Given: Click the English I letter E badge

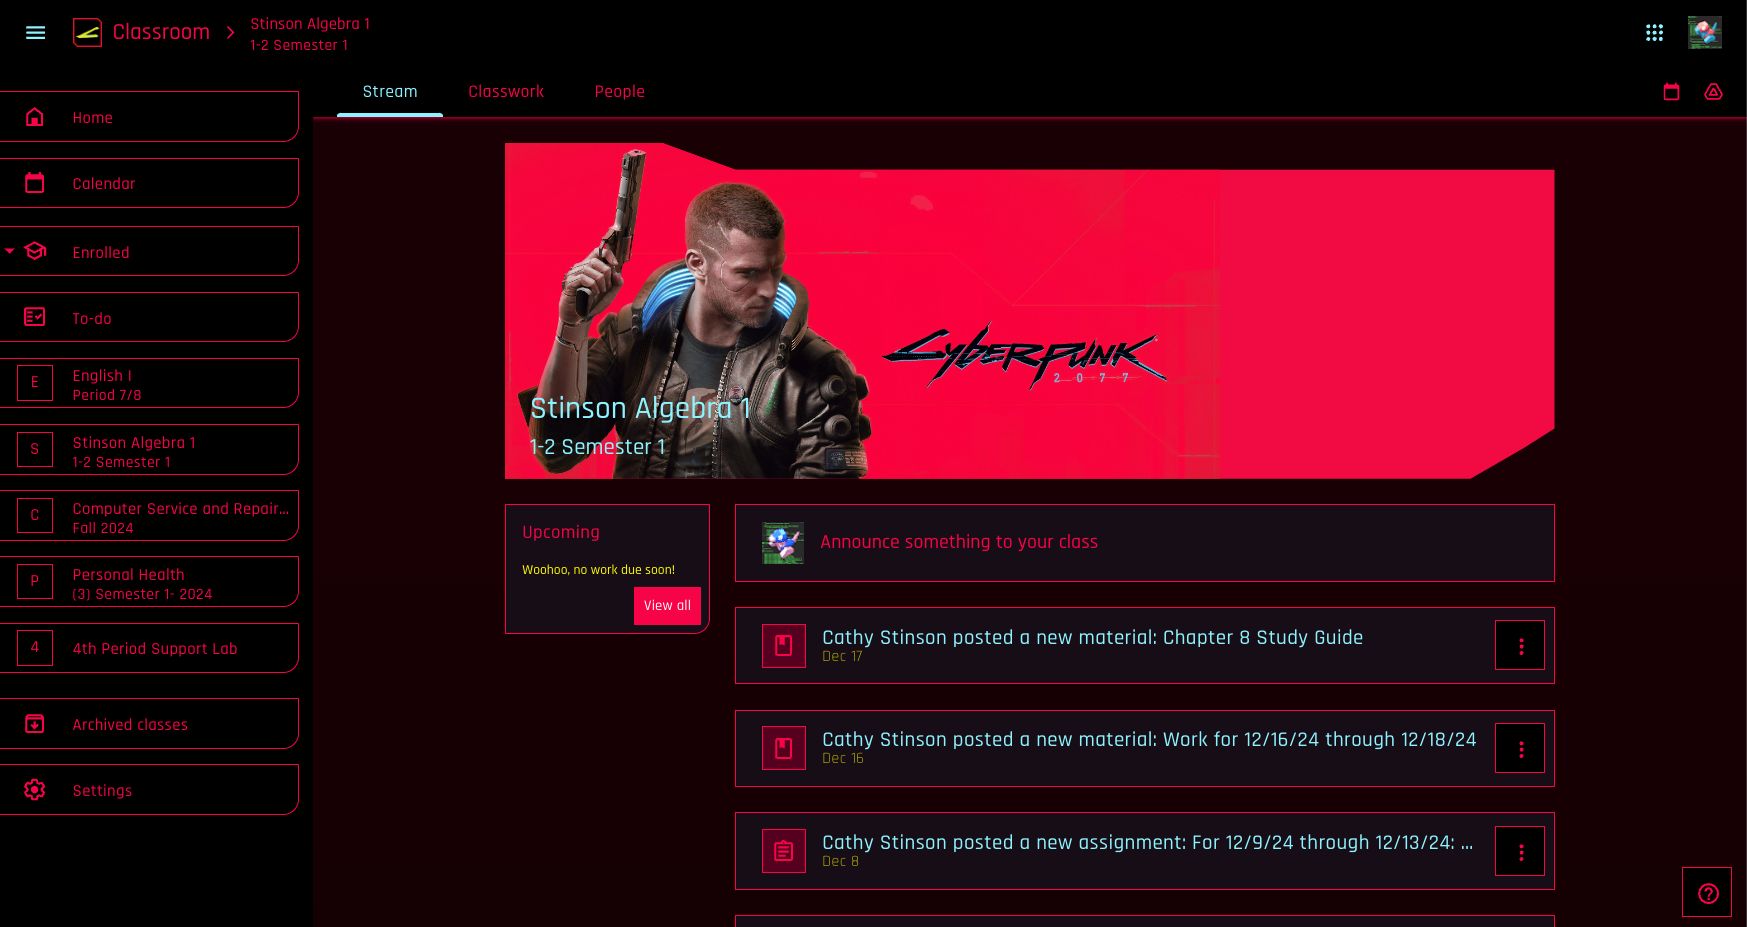Looking at the screenshot, I should [35, 383].
